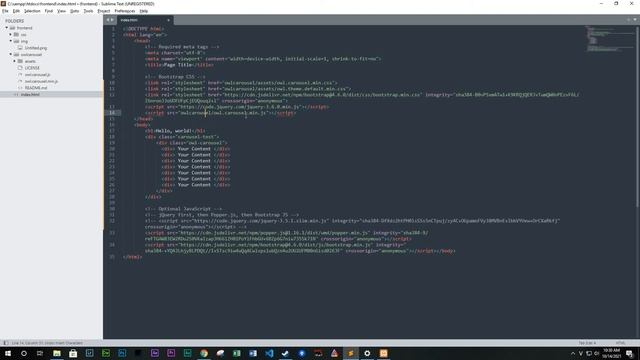Image resolution: width=640 pixels, height=360 pixels.
Task: Click the minimap code preview
Action: coord(610,39)
